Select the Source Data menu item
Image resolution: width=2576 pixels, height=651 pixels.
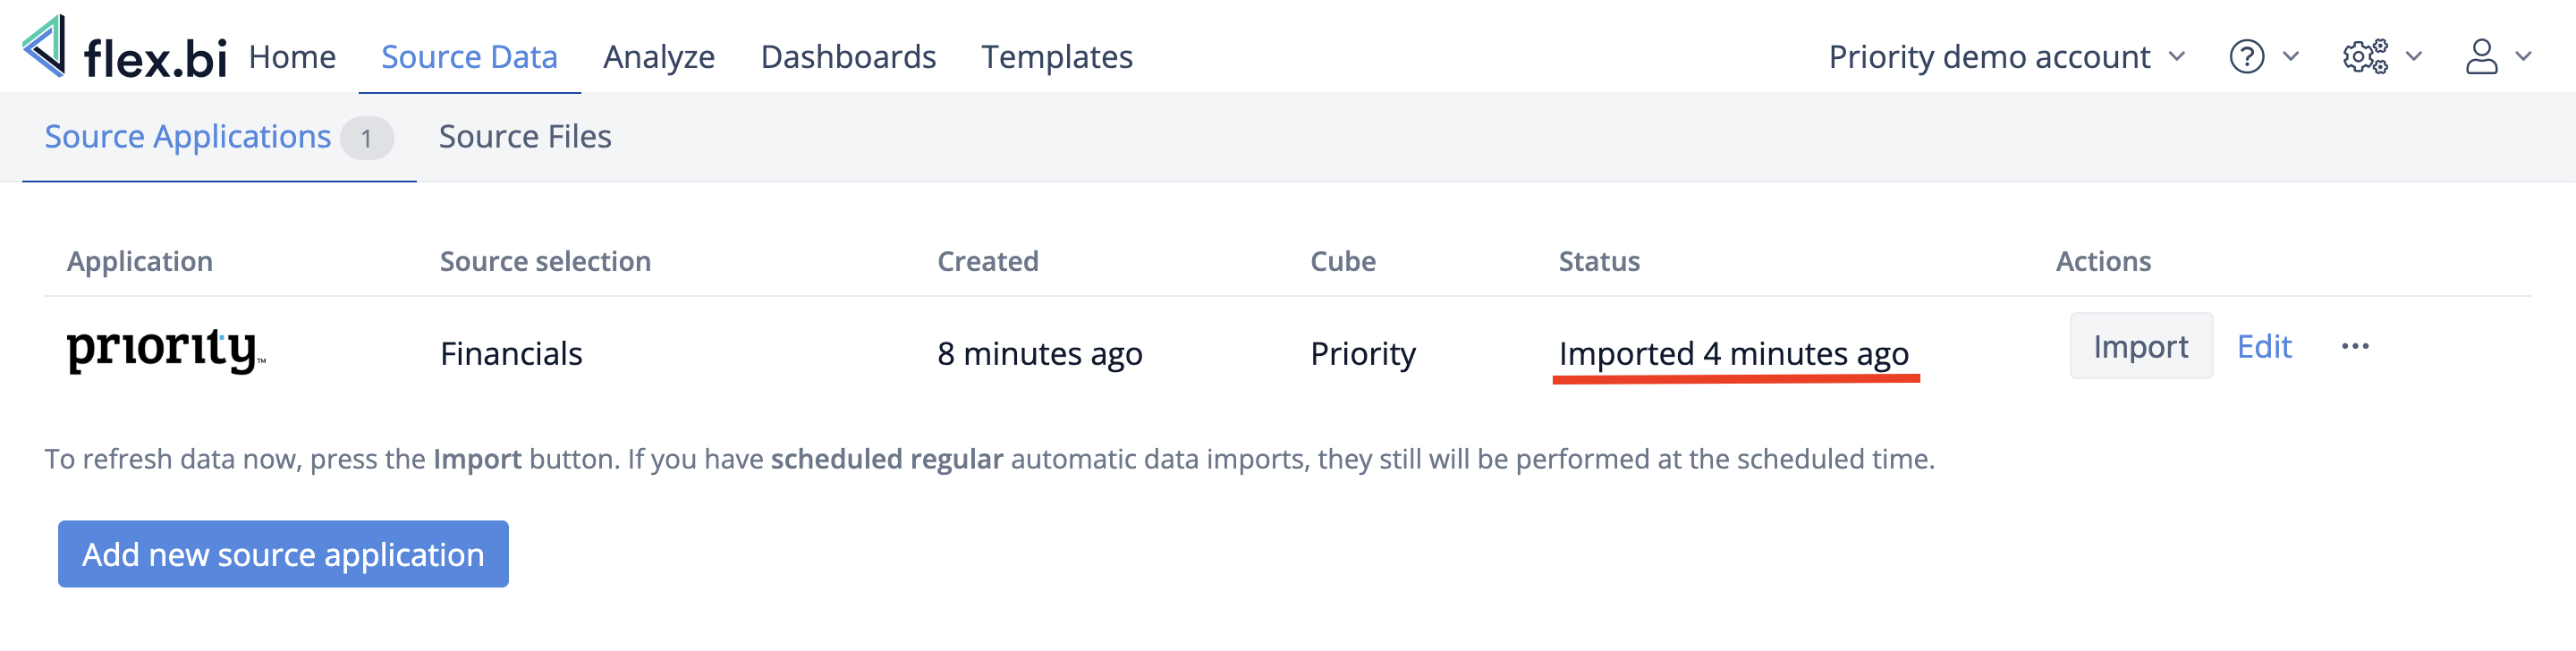point(469,57)
